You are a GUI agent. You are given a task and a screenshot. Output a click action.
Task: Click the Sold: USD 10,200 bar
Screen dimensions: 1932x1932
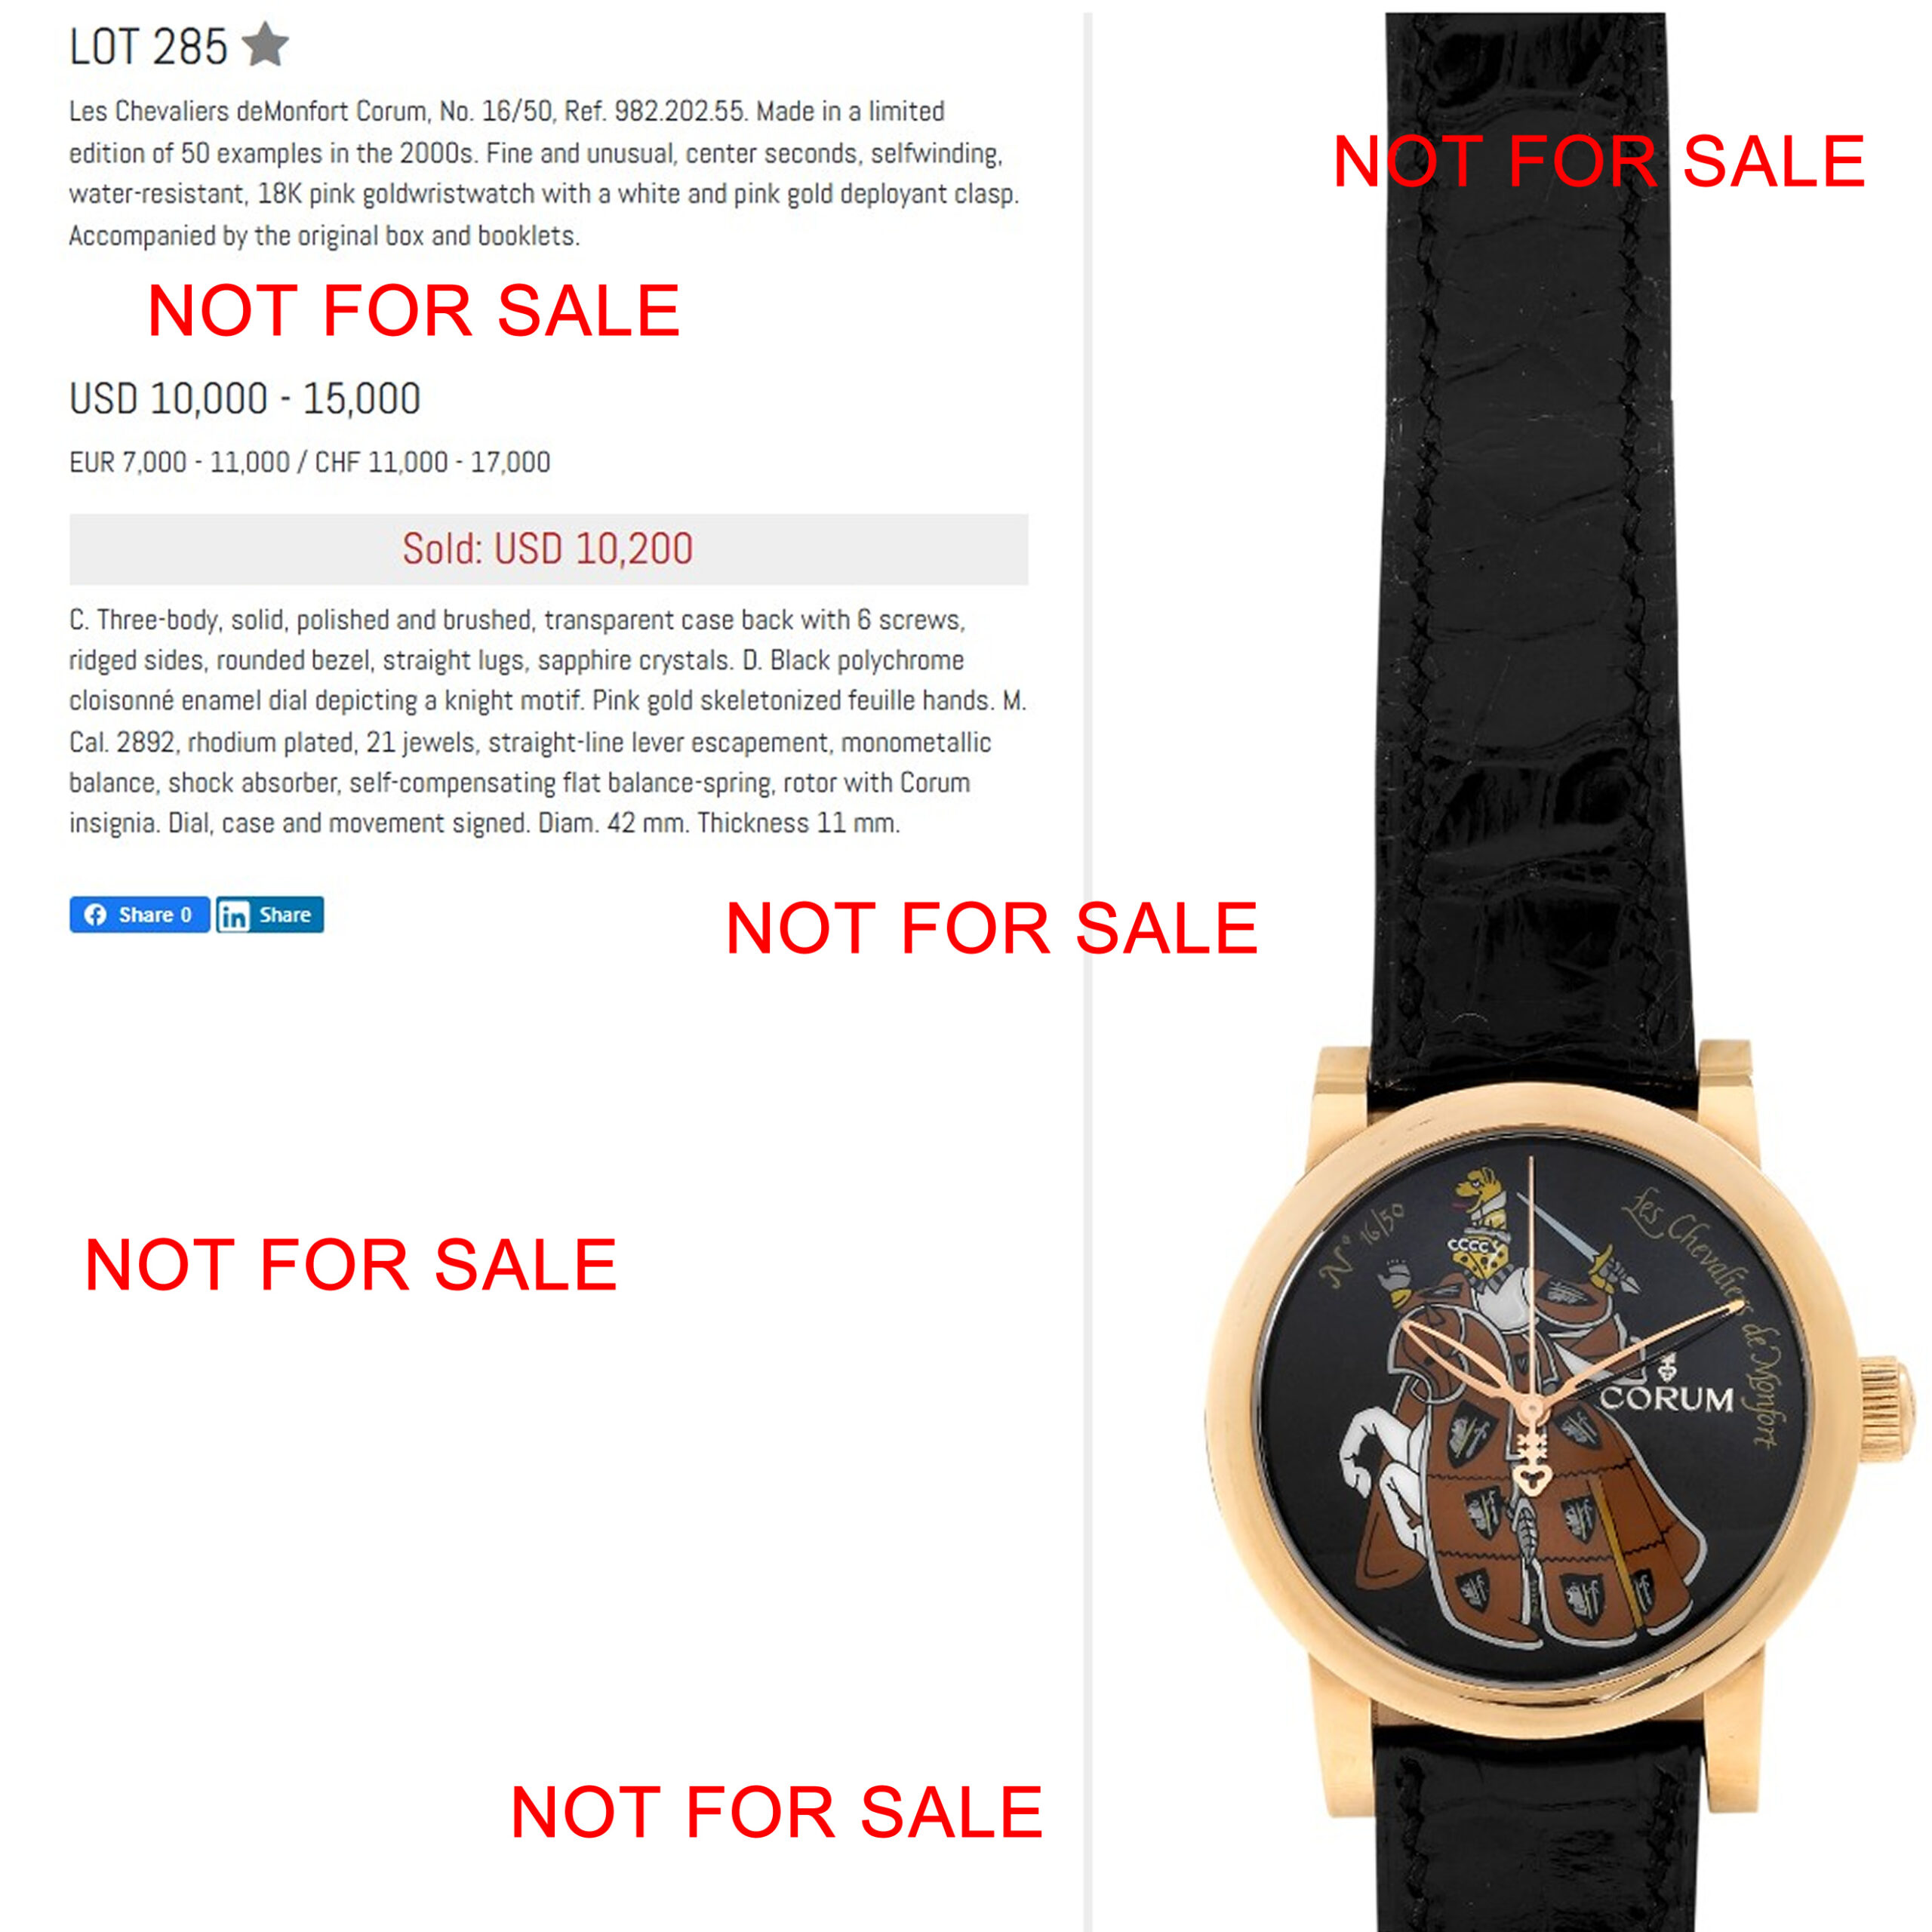(x=548, y=549)
